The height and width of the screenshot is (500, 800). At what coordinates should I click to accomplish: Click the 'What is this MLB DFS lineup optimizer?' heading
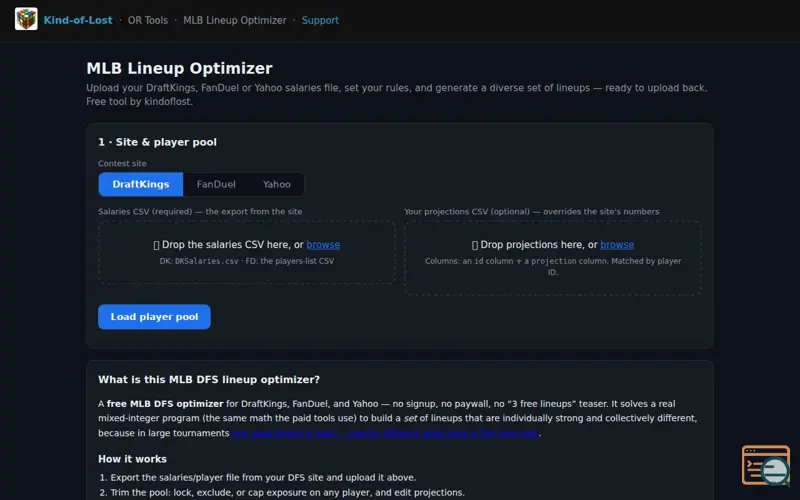point(209,380)
